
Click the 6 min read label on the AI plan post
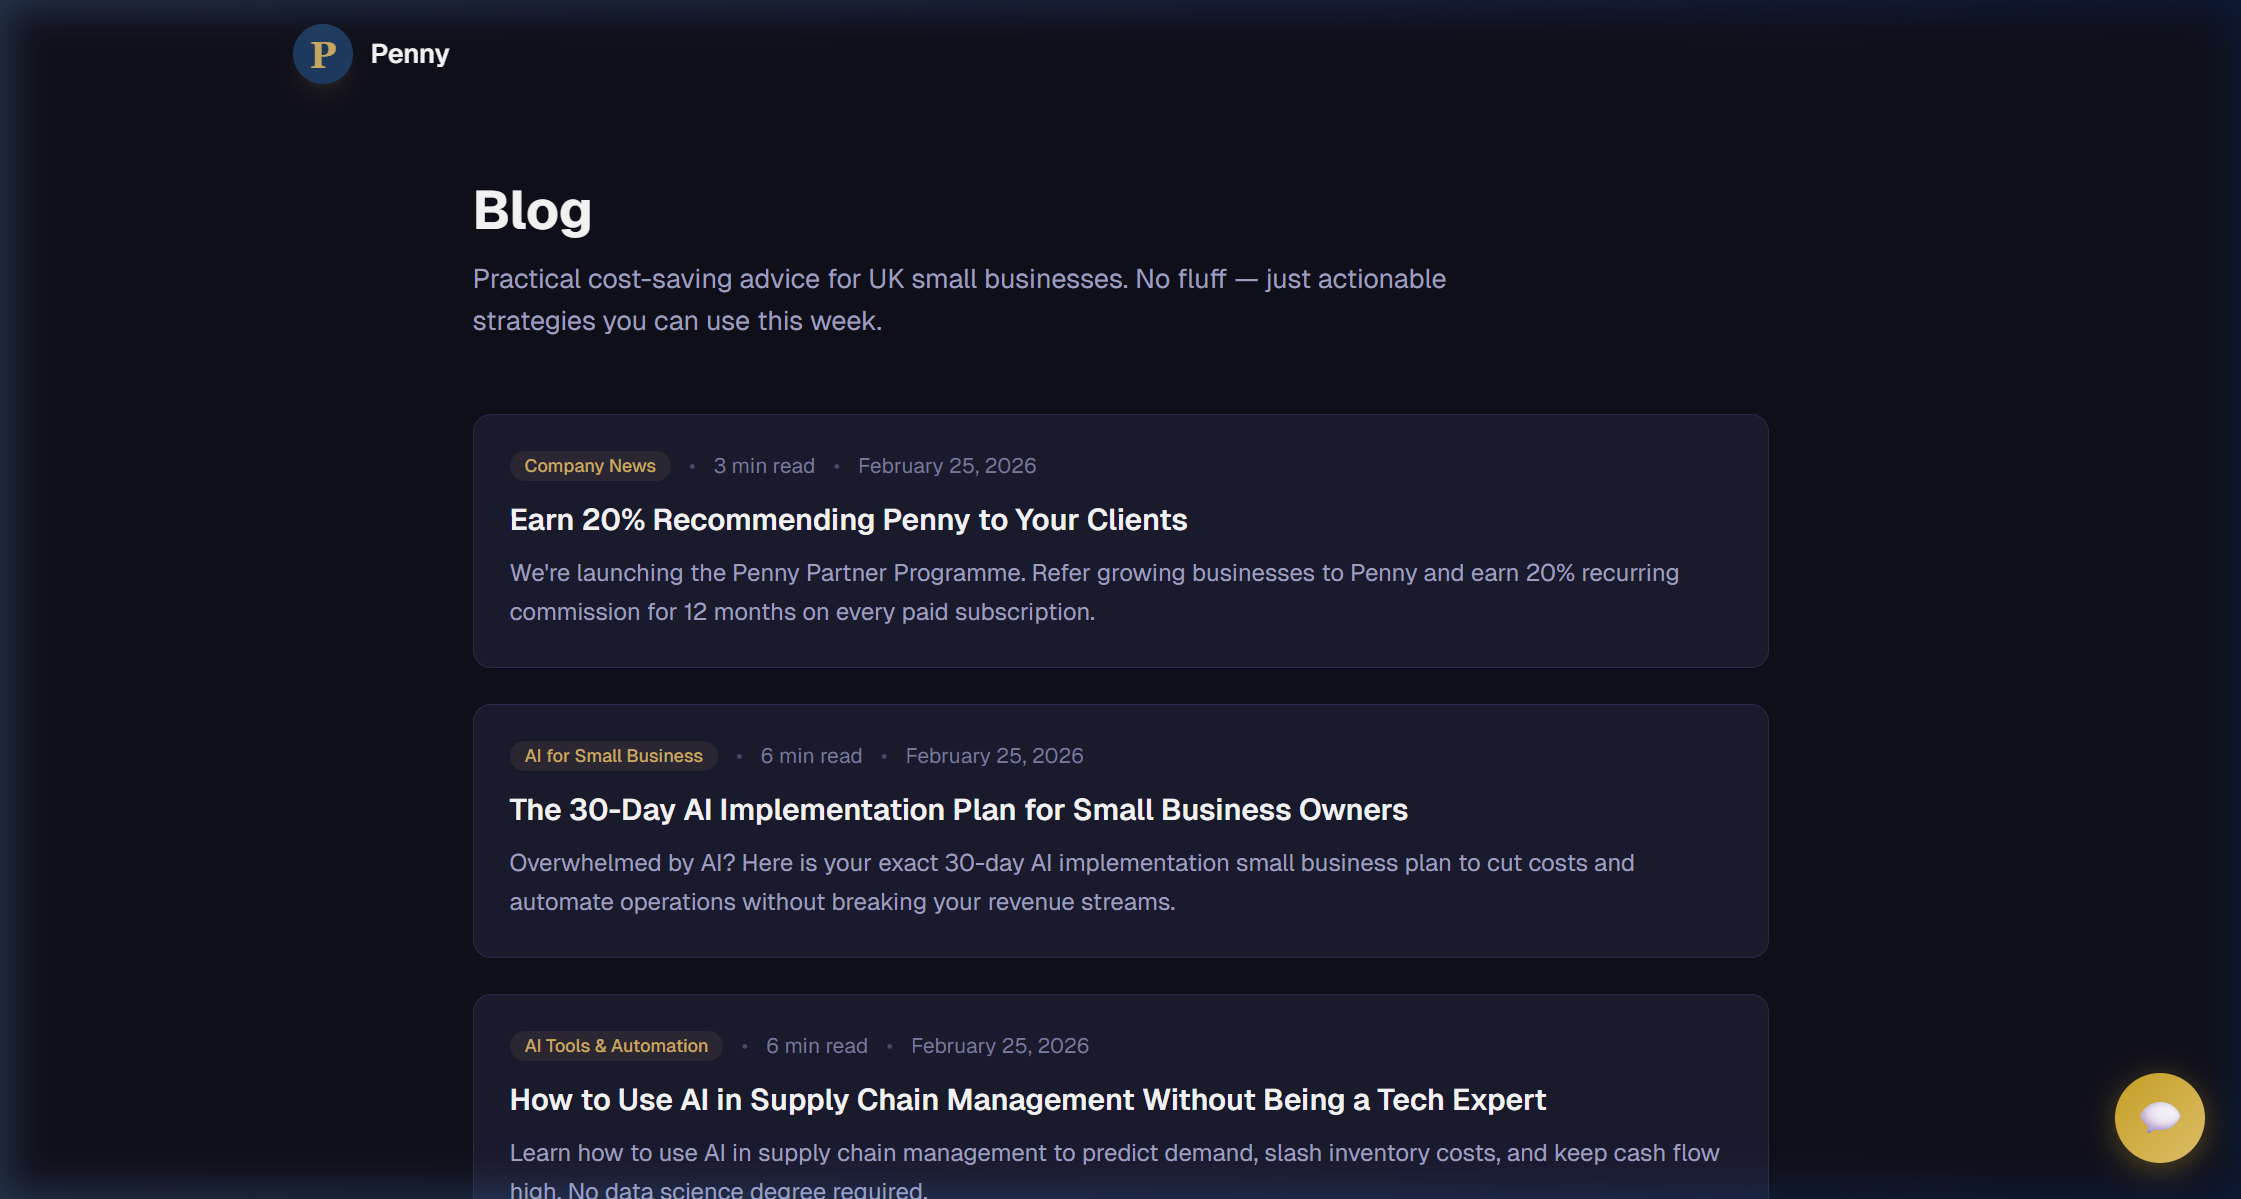[811, 755]
